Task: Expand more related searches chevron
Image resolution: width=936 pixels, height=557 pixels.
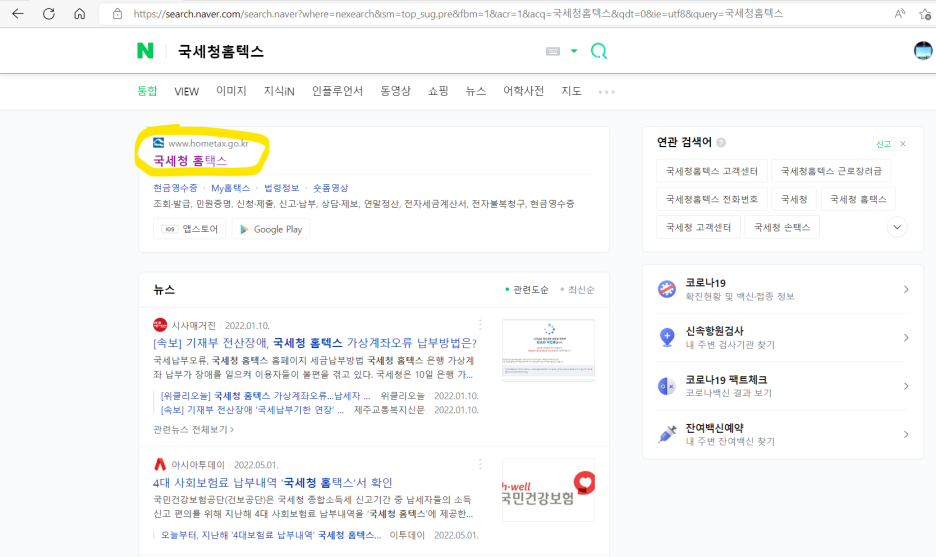Action: point(897,227)
